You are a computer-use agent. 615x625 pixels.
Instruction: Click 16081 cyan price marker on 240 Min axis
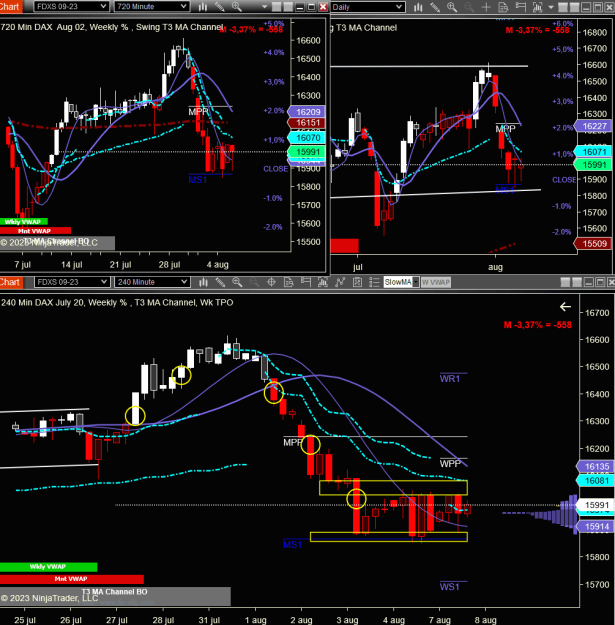click(x=595, y=481)
